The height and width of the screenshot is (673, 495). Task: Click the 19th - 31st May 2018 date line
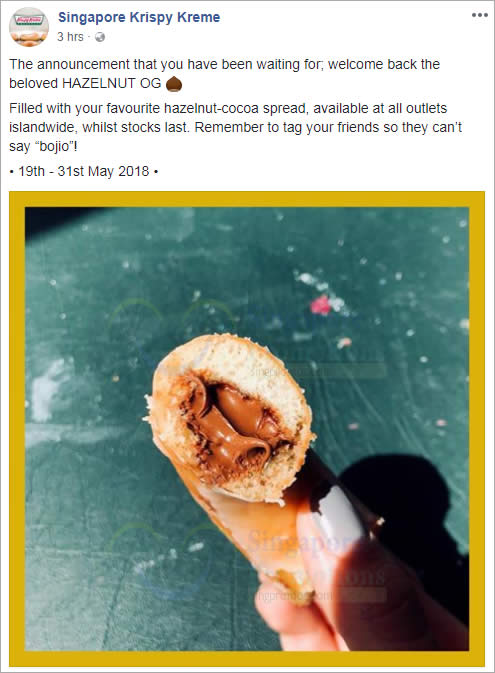pos(84,171)
